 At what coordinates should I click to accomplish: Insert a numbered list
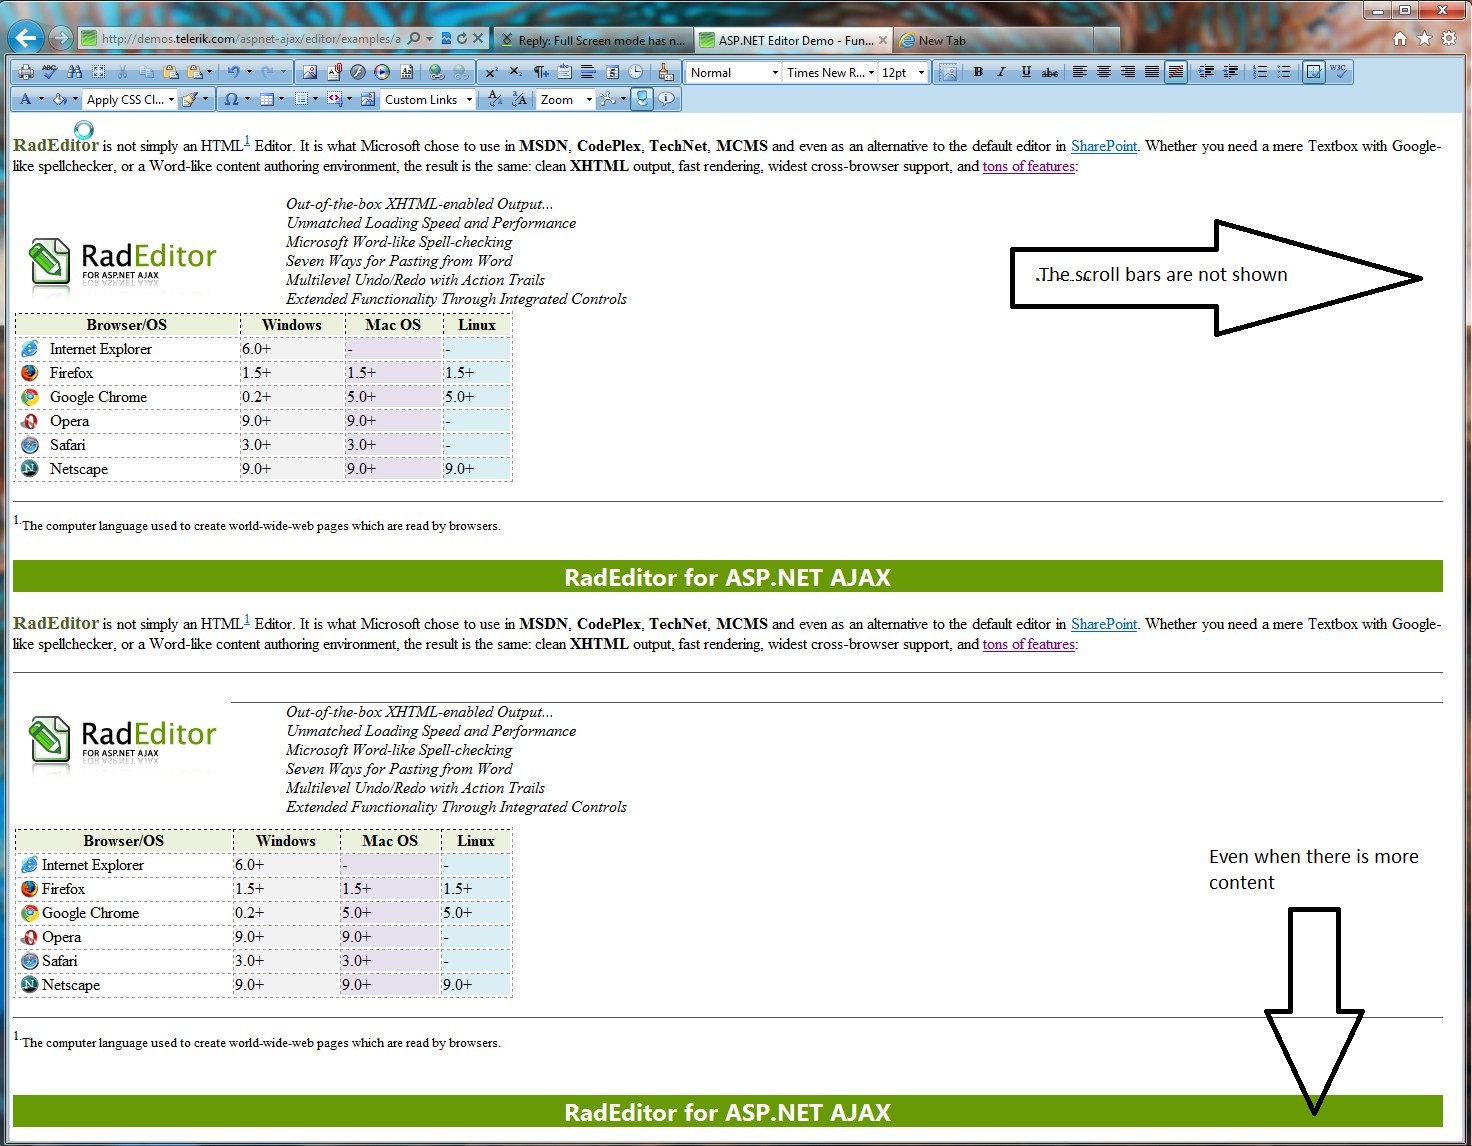(1260, 72)
